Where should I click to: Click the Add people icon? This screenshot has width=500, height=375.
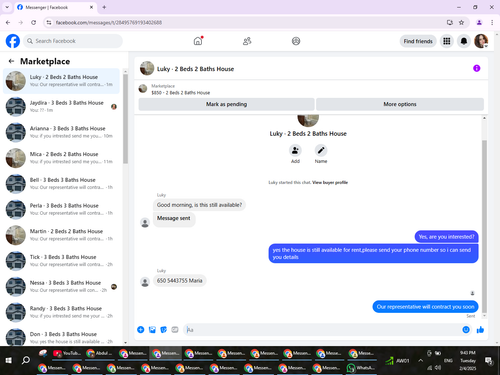point(295,151)
